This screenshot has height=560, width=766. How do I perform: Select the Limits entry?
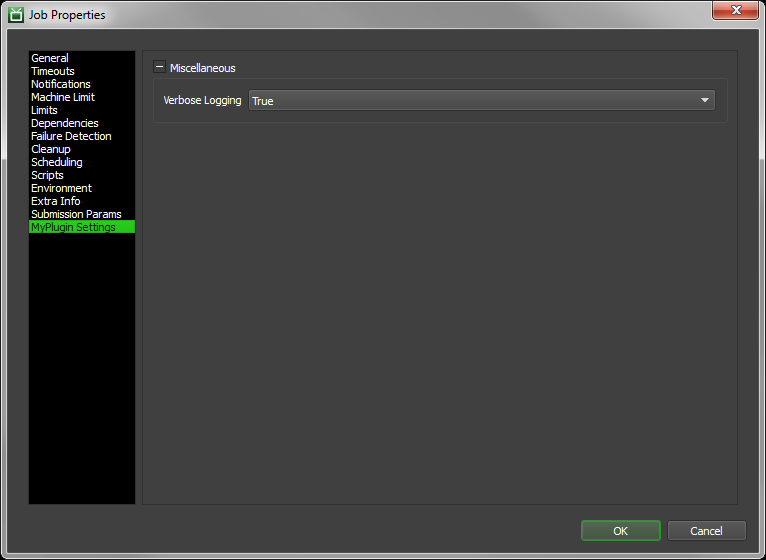[82, 110]
